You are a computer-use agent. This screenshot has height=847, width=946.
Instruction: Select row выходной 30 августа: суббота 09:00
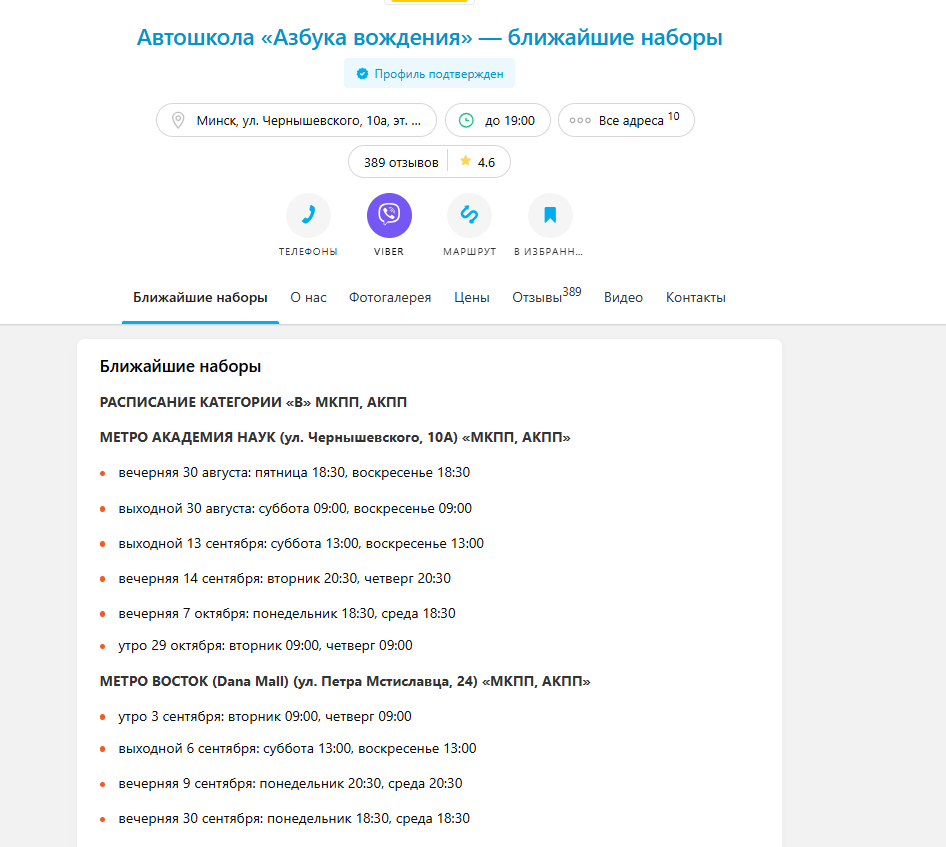295,509
